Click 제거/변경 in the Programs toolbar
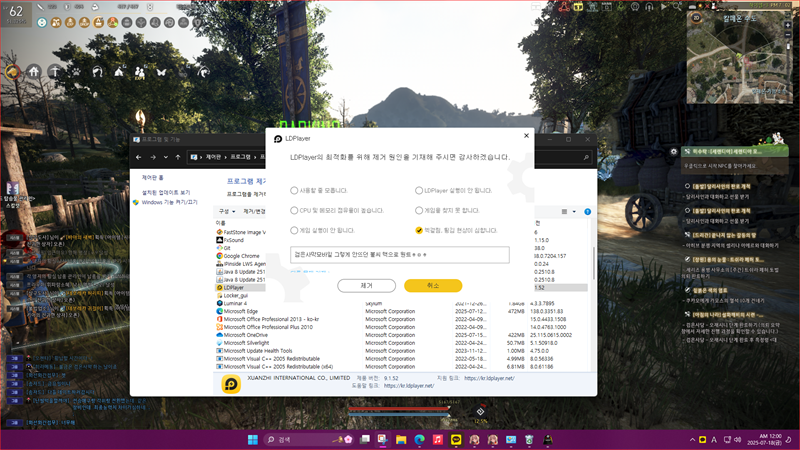The width and height of the screenshot is (800, 450). point(254,211)
